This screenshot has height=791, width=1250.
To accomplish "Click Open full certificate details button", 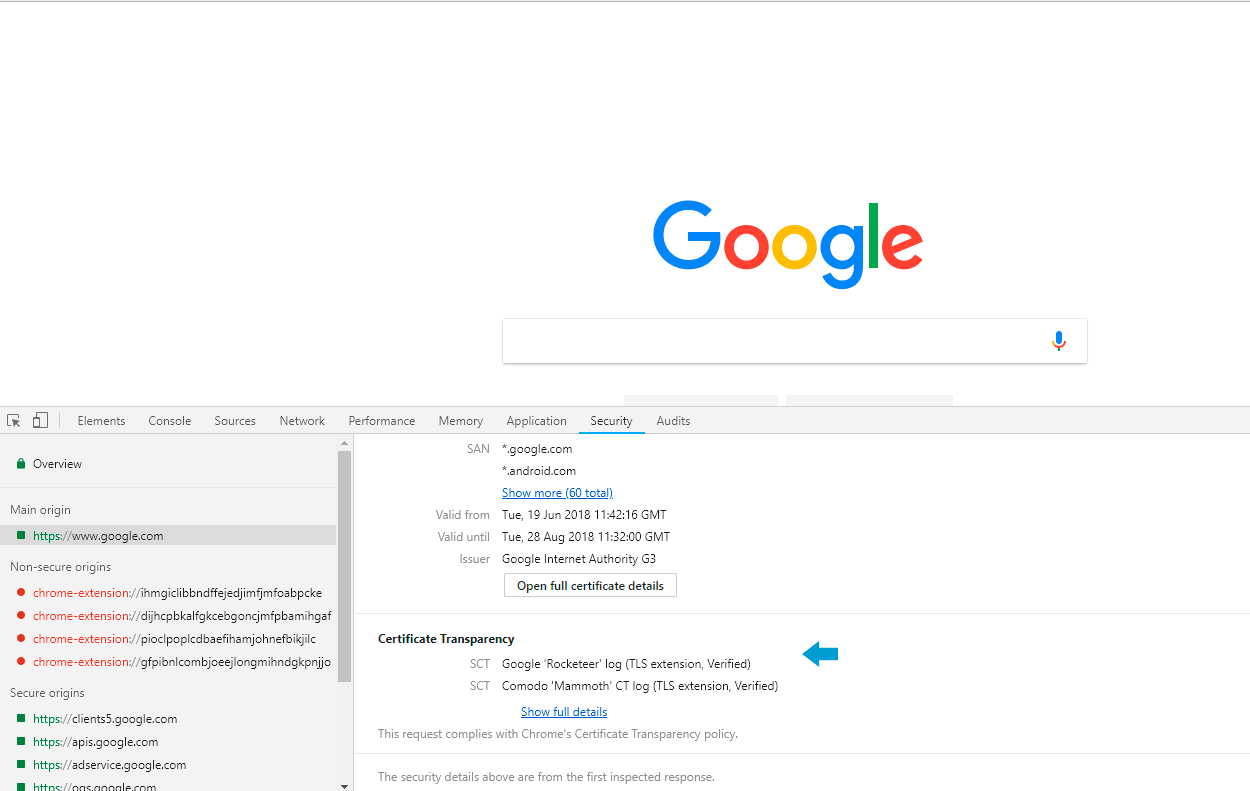I will click(590, 585).
